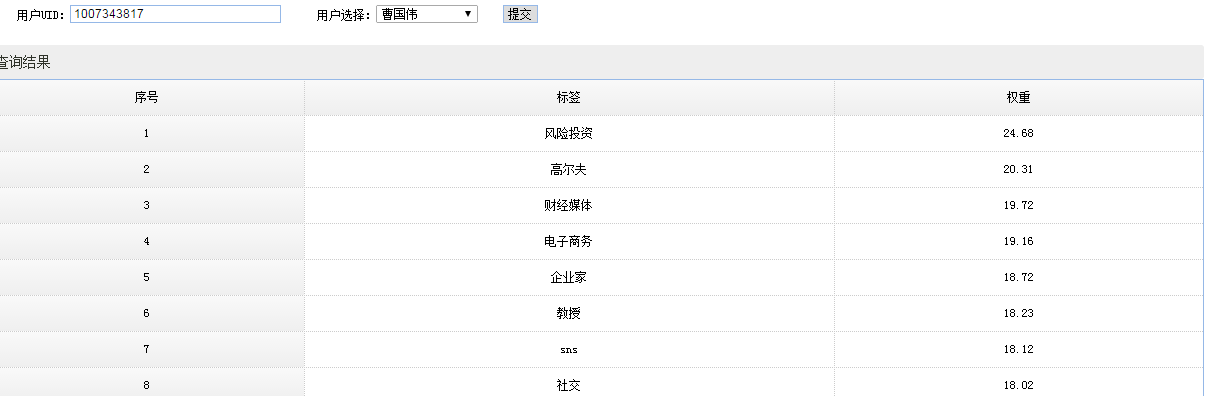
Task: Click the 序号 column header
Action: [x=146, y=98]
